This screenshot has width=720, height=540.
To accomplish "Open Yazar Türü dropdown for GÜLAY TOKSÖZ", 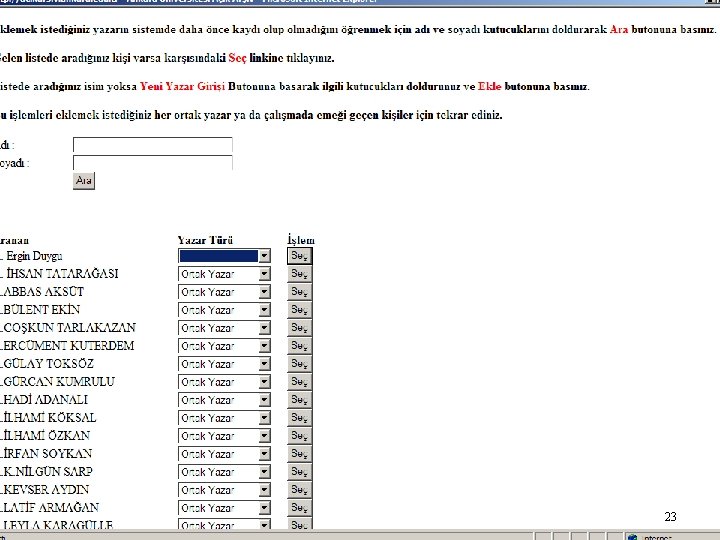I will tap(224, 364).
